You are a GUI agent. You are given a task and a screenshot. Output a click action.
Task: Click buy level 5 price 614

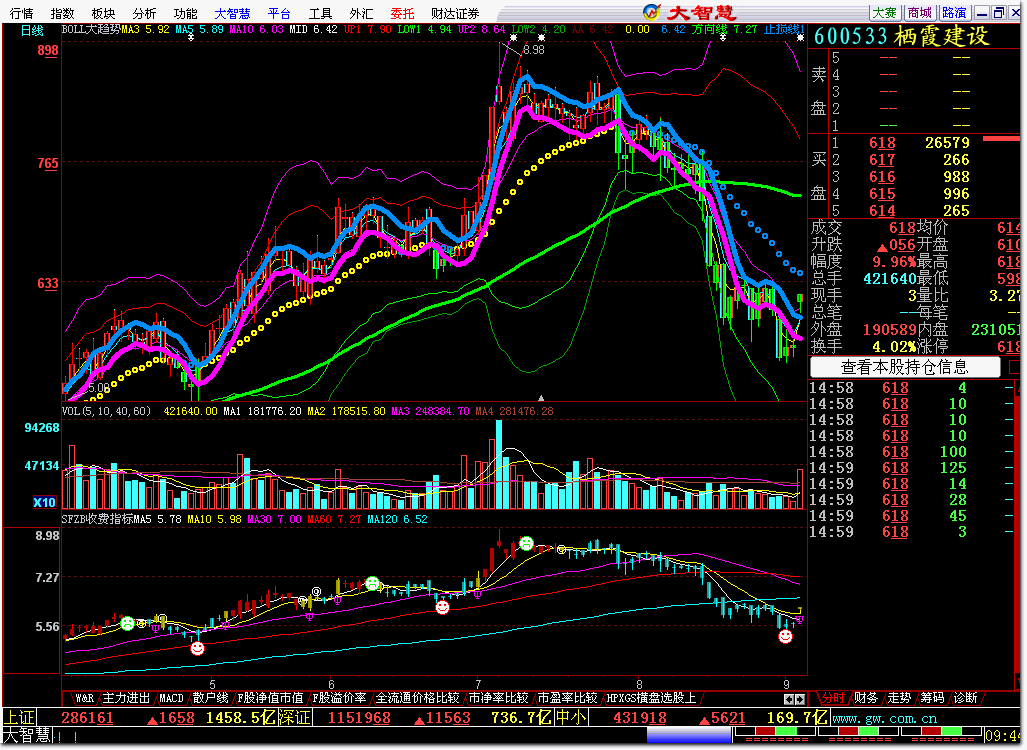click(882, 211)
